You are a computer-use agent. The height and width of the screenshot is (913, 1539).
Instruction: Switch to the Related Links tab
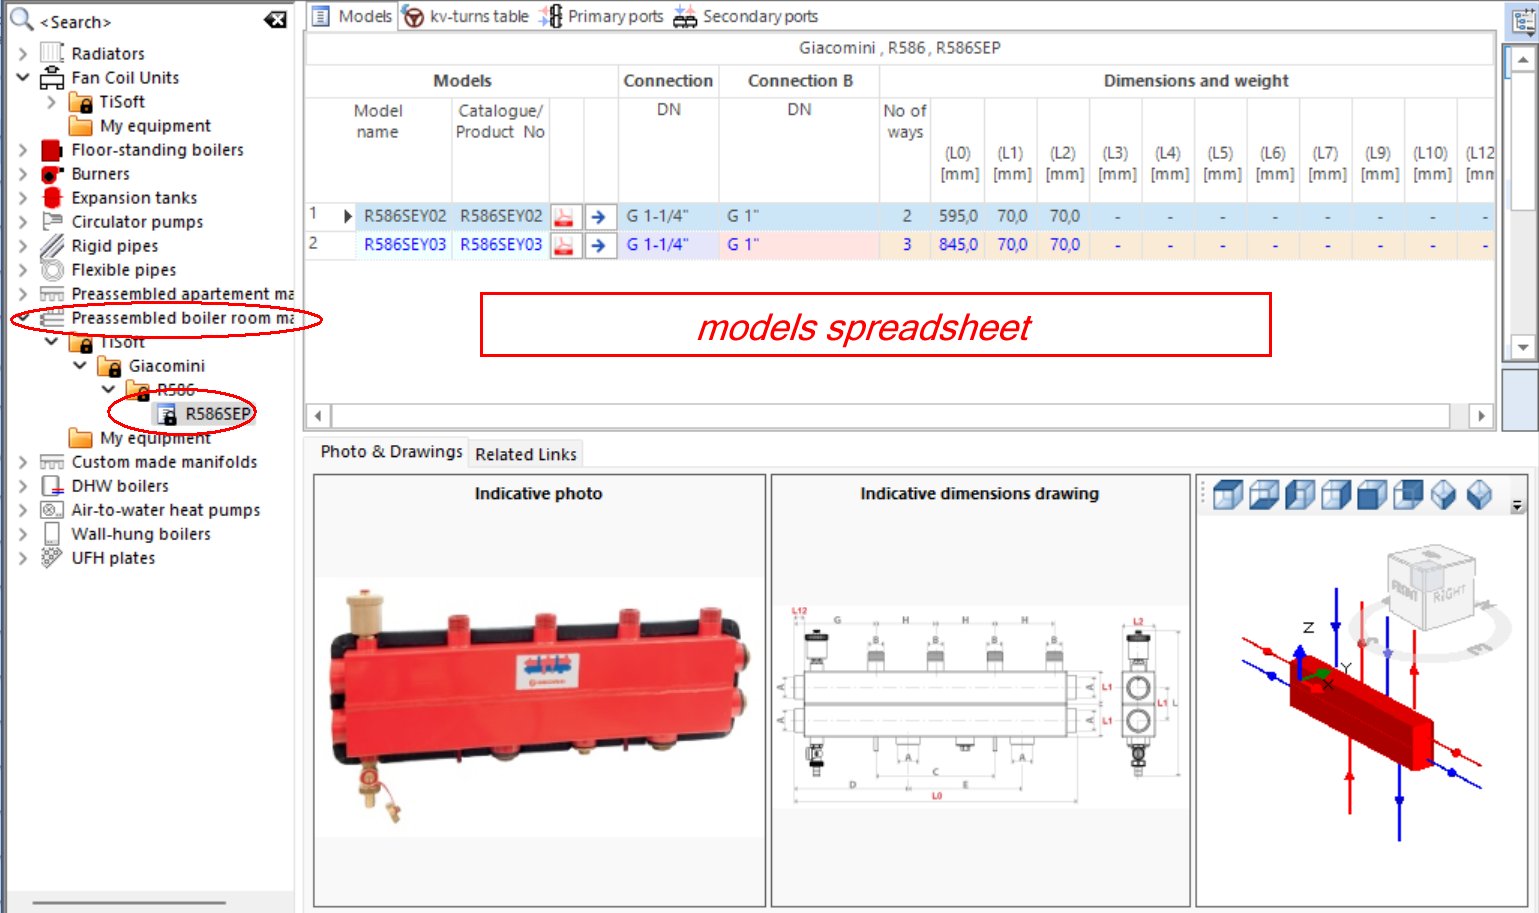526,453
